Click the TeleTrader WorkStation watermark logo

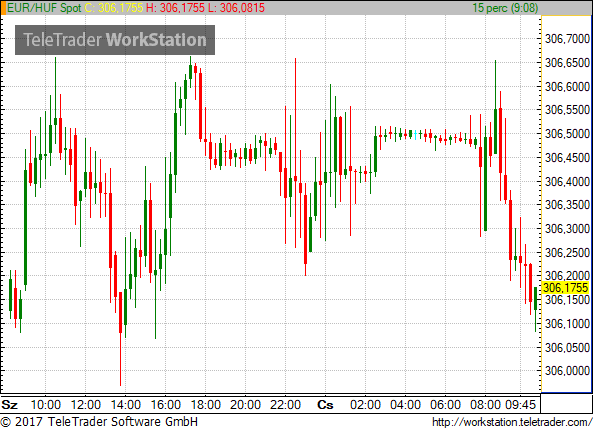[115, 40]
